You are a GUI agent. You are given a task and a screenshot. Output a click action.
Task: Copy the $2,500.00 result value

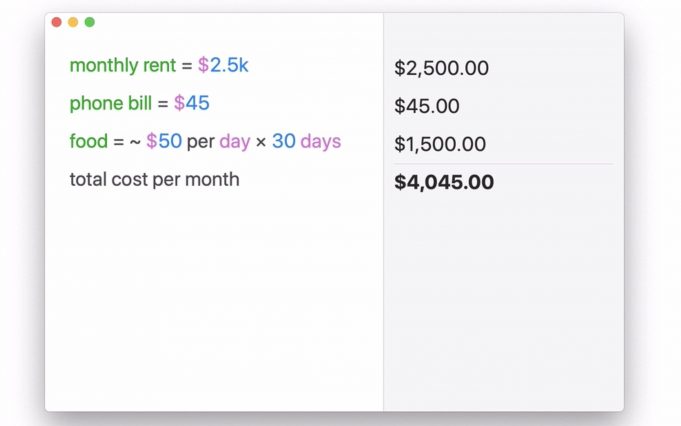pyautogui.click(x=441, y=69)
